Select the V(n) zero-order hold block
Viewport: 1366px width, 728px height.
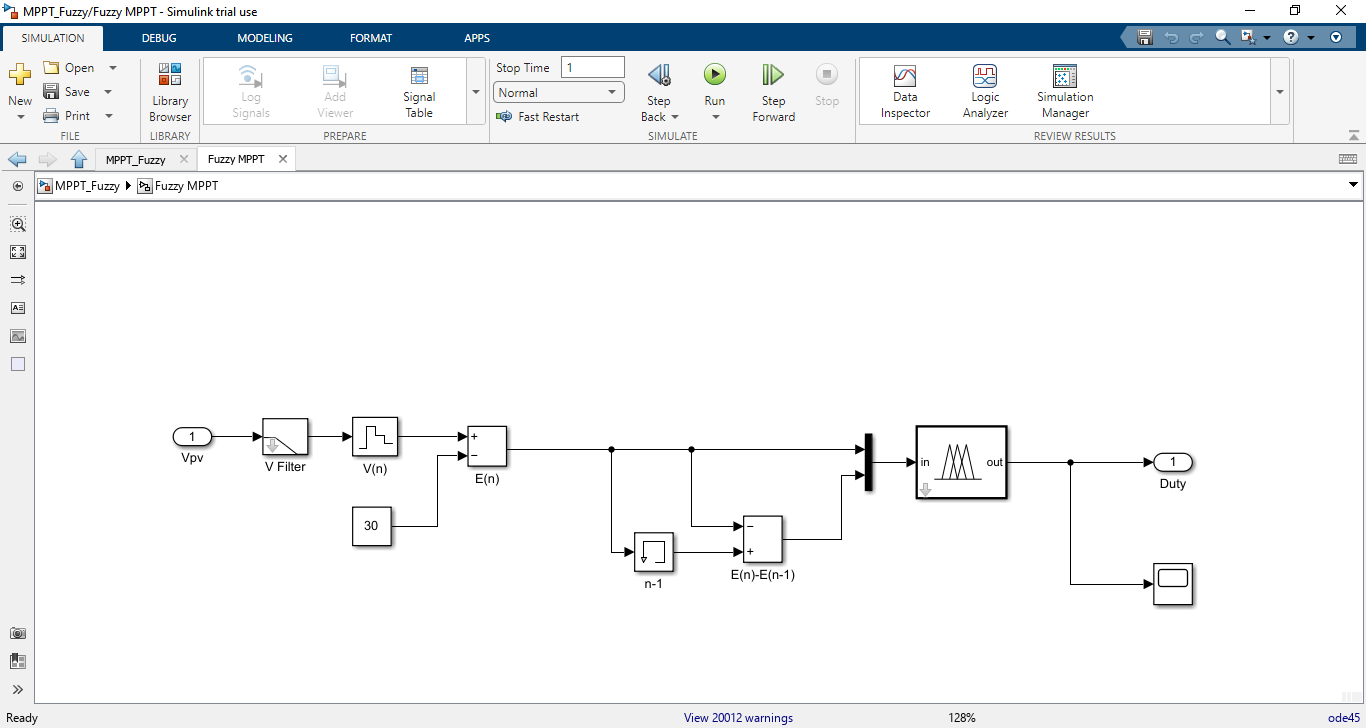point(375,436)
